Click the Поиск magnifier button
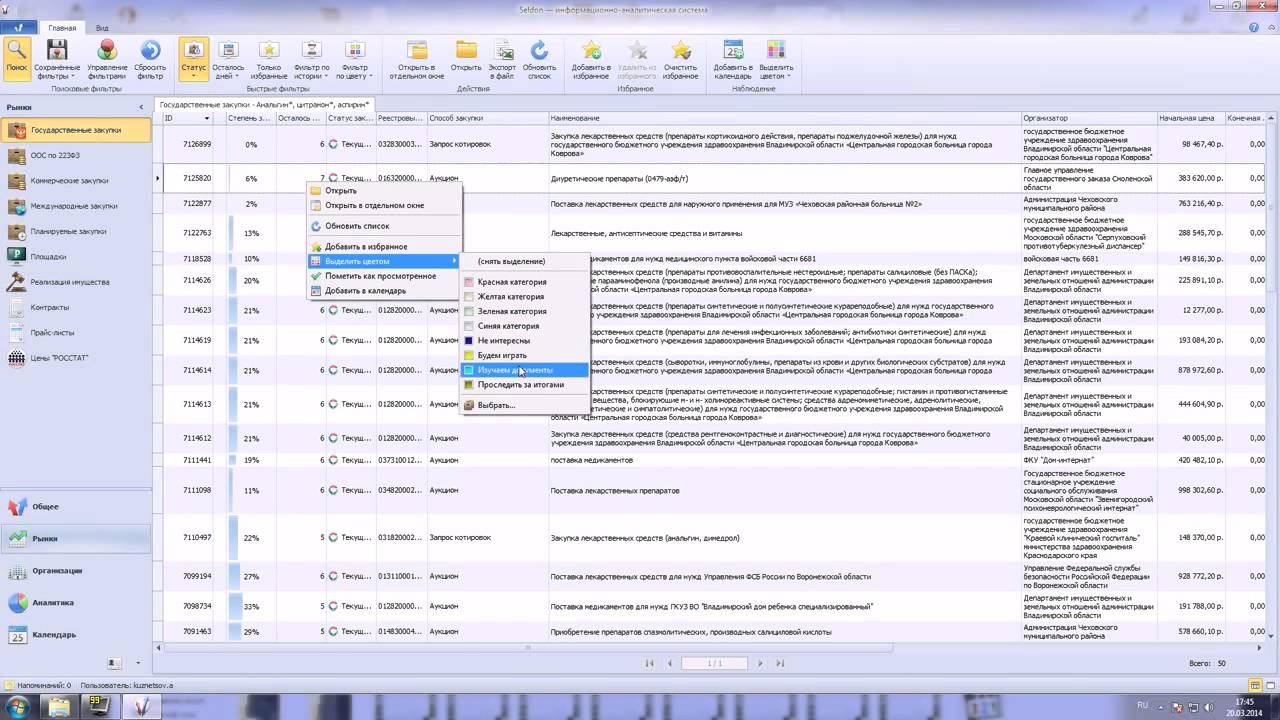The image size is (1280, 720). [x=16, y=58]
